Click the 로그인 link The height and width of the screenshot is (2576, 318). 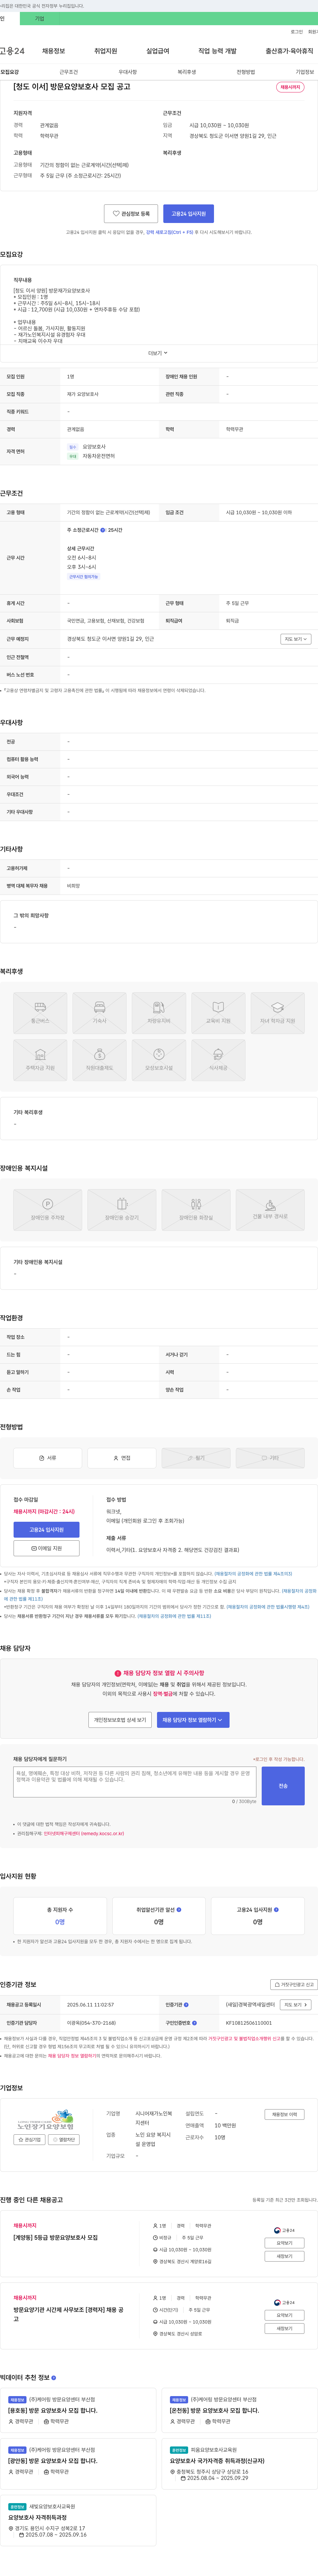click(297, 32)
